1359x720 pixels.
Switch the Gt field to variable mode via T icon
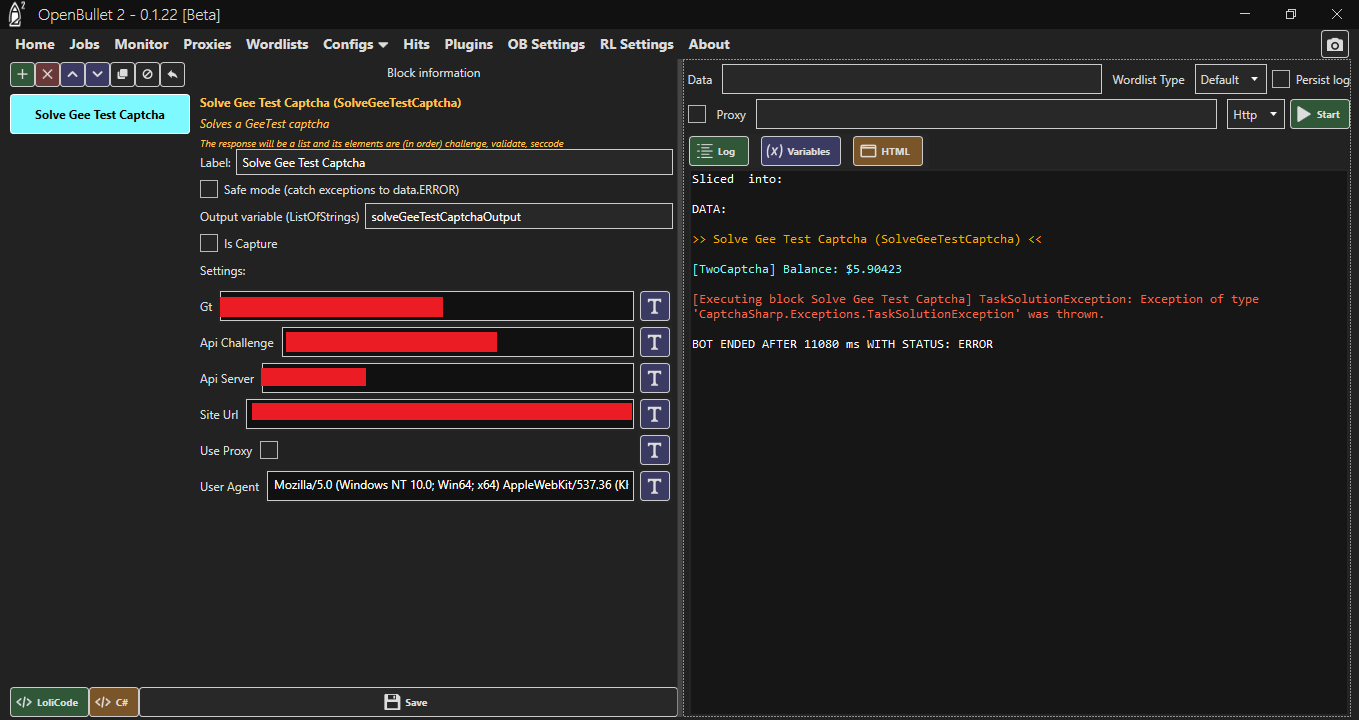click(x=654, y=306)
